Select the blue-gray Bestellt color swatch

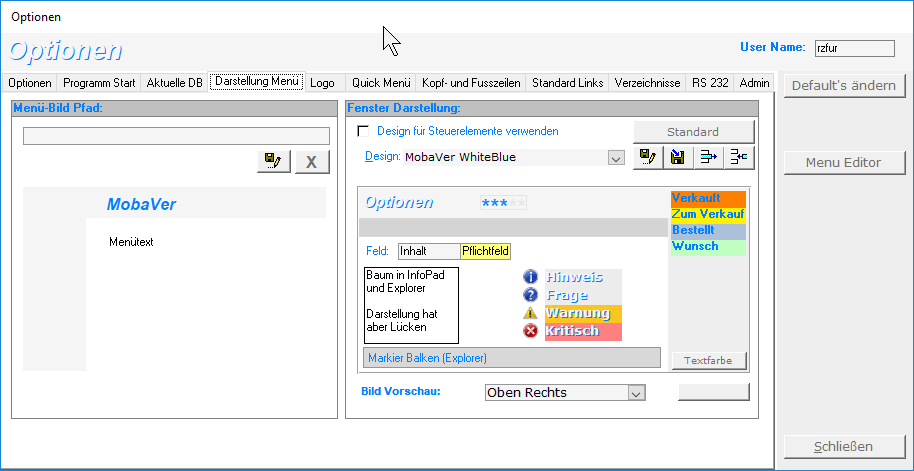pos(708,231)
